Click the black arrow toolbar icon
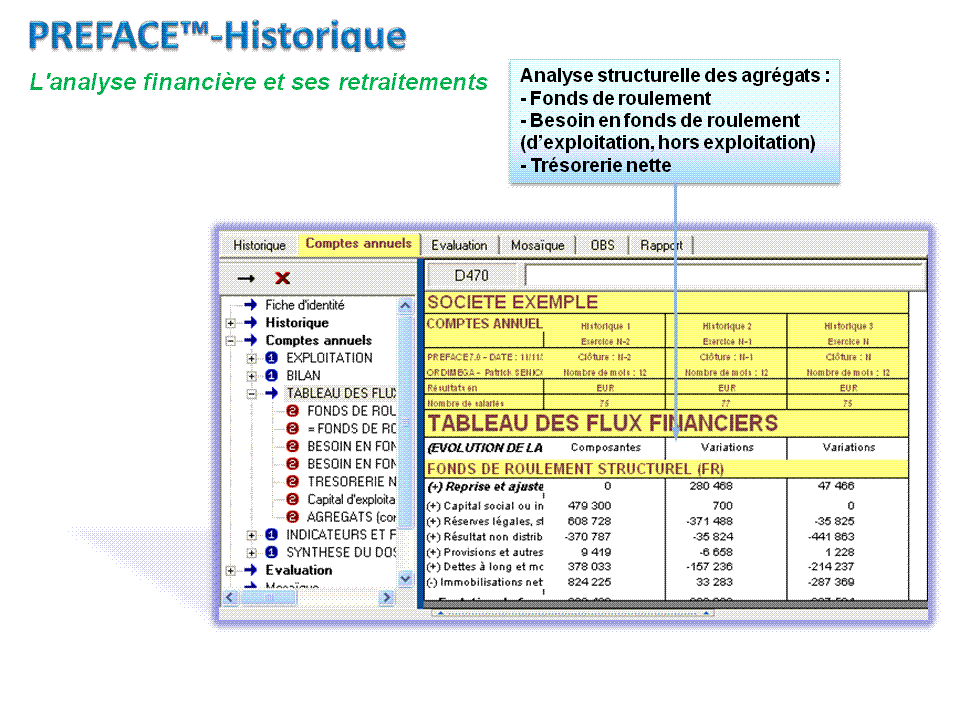Screen dimensions: 960x720 (x=246, y=279)
